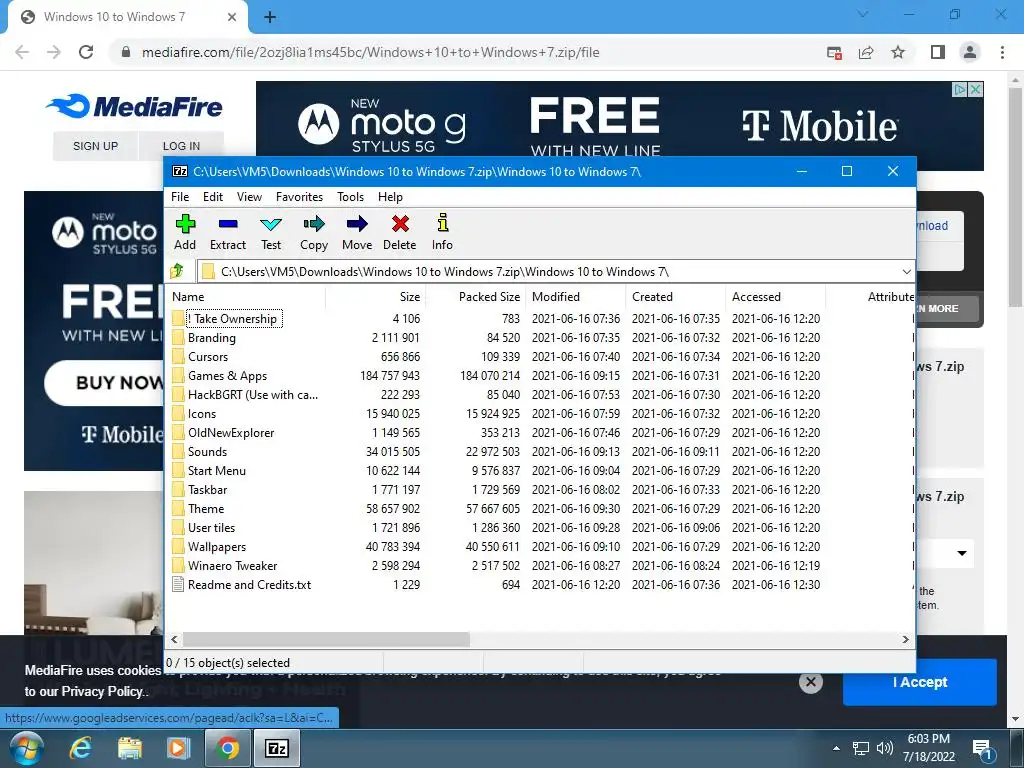Open the Help menu
The image size is (1024, 768).
click(390, 197)
